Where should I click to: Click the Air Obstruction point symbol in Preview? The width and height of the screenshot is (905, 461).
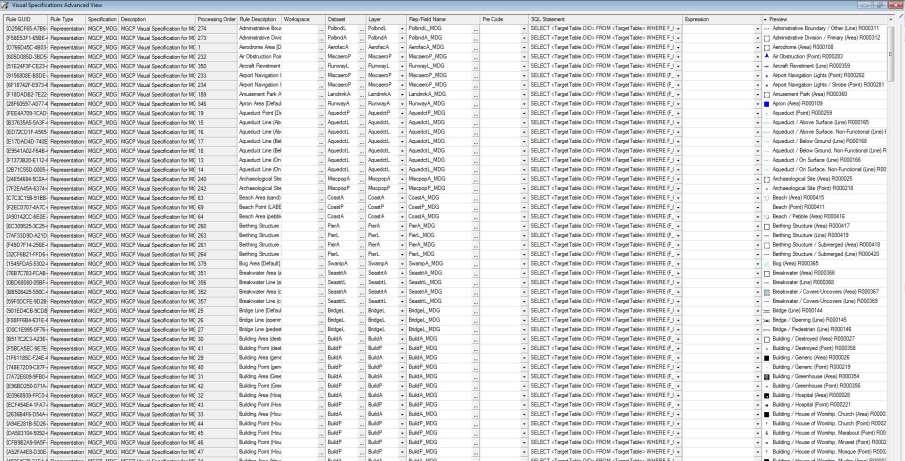(766, 57)
